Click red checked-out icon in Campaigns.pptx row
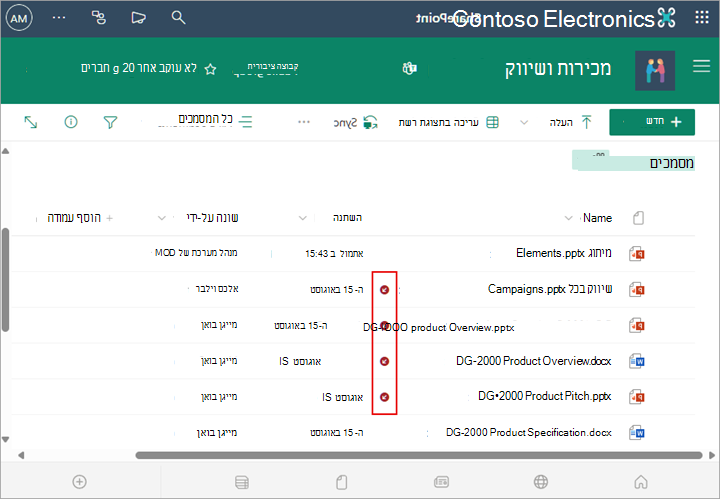The width and height of the screenshot is (720, 499). (384, 290)
